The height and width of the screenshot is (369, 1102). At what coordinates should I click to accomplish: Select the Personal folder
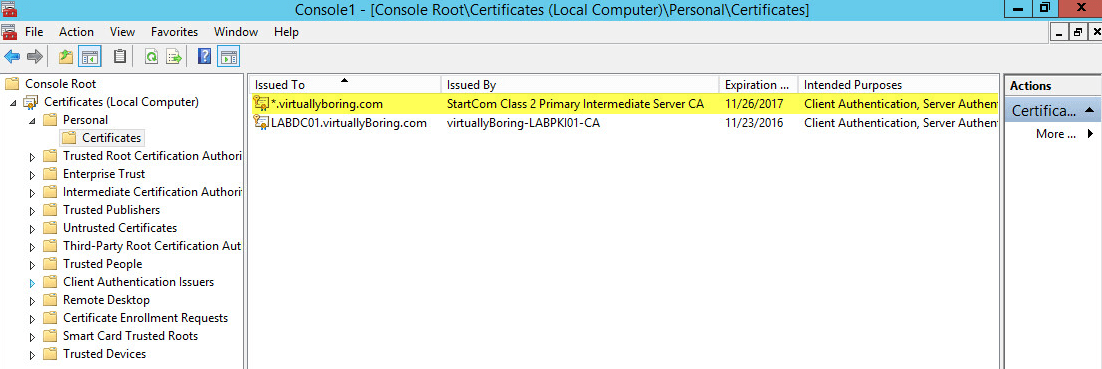(x=85, y=120)
